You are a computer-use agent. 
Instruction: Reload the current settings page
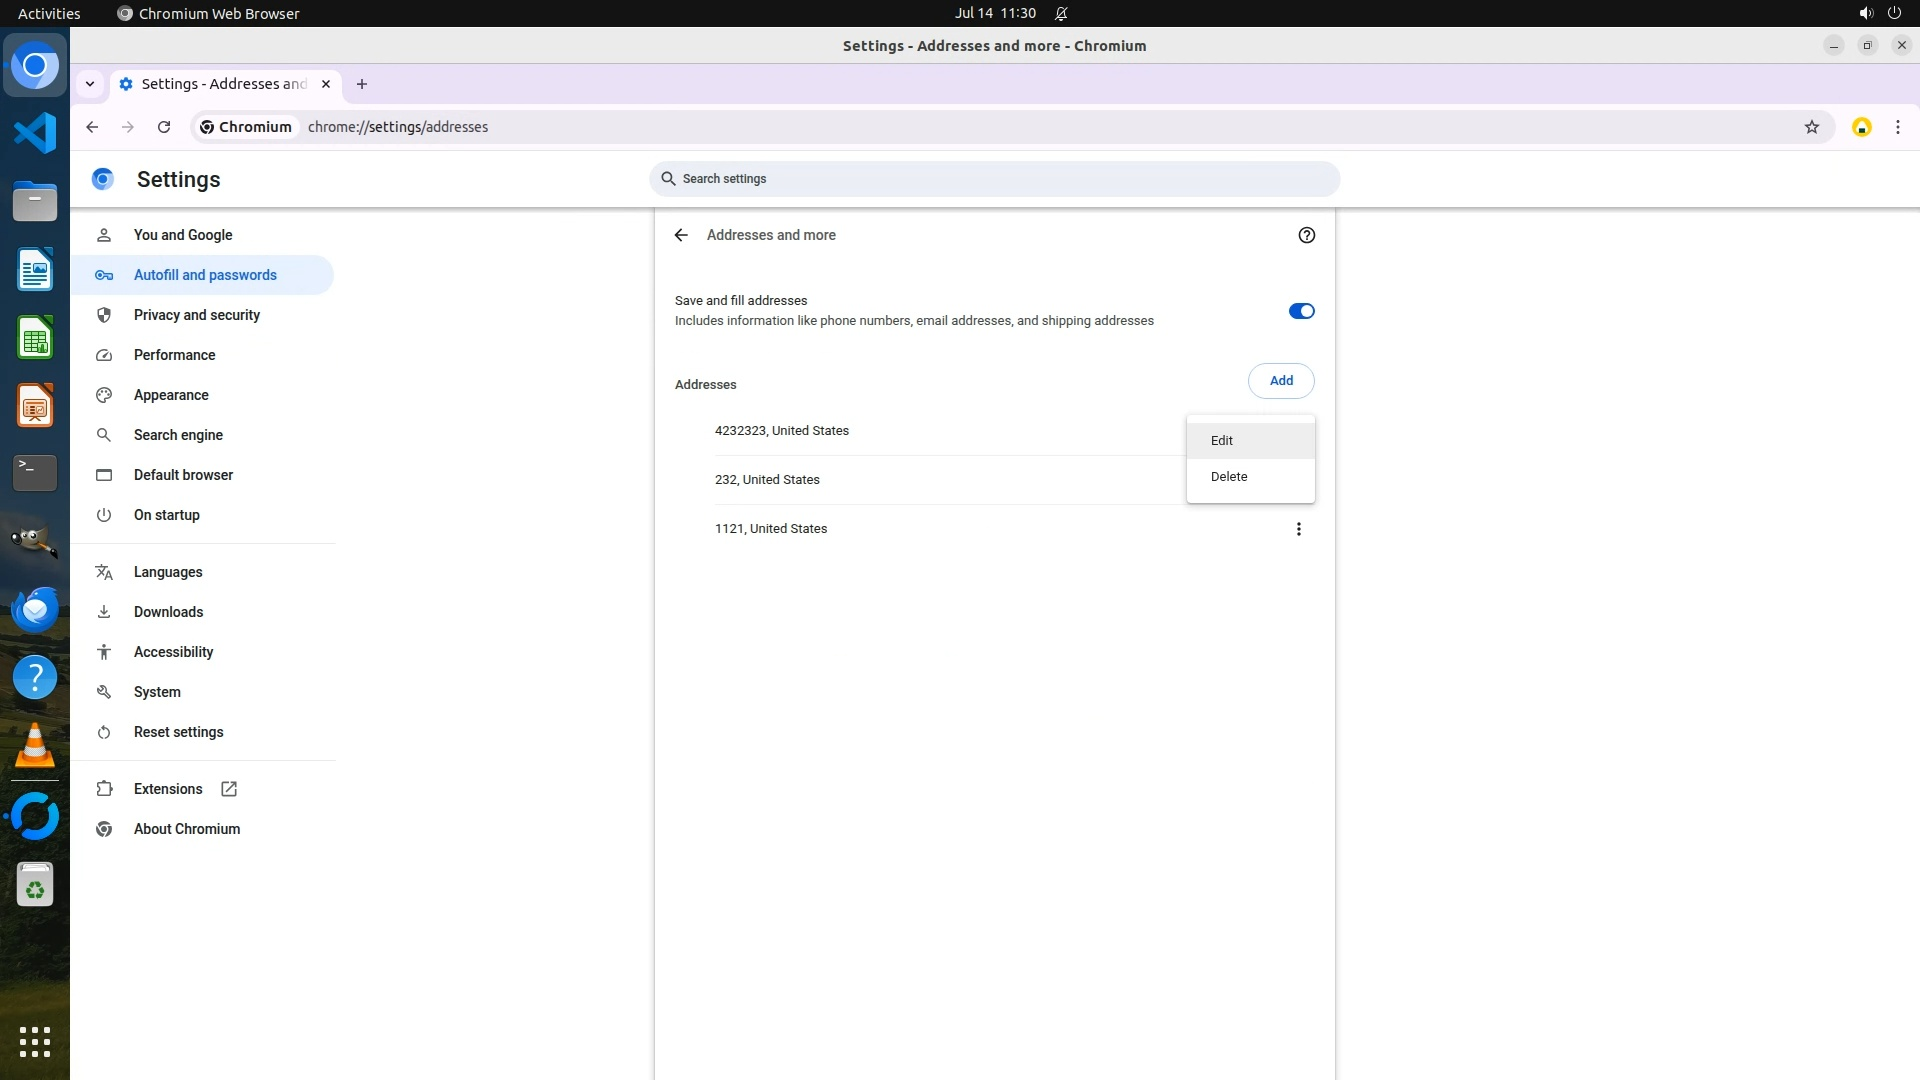coord(164,127)
